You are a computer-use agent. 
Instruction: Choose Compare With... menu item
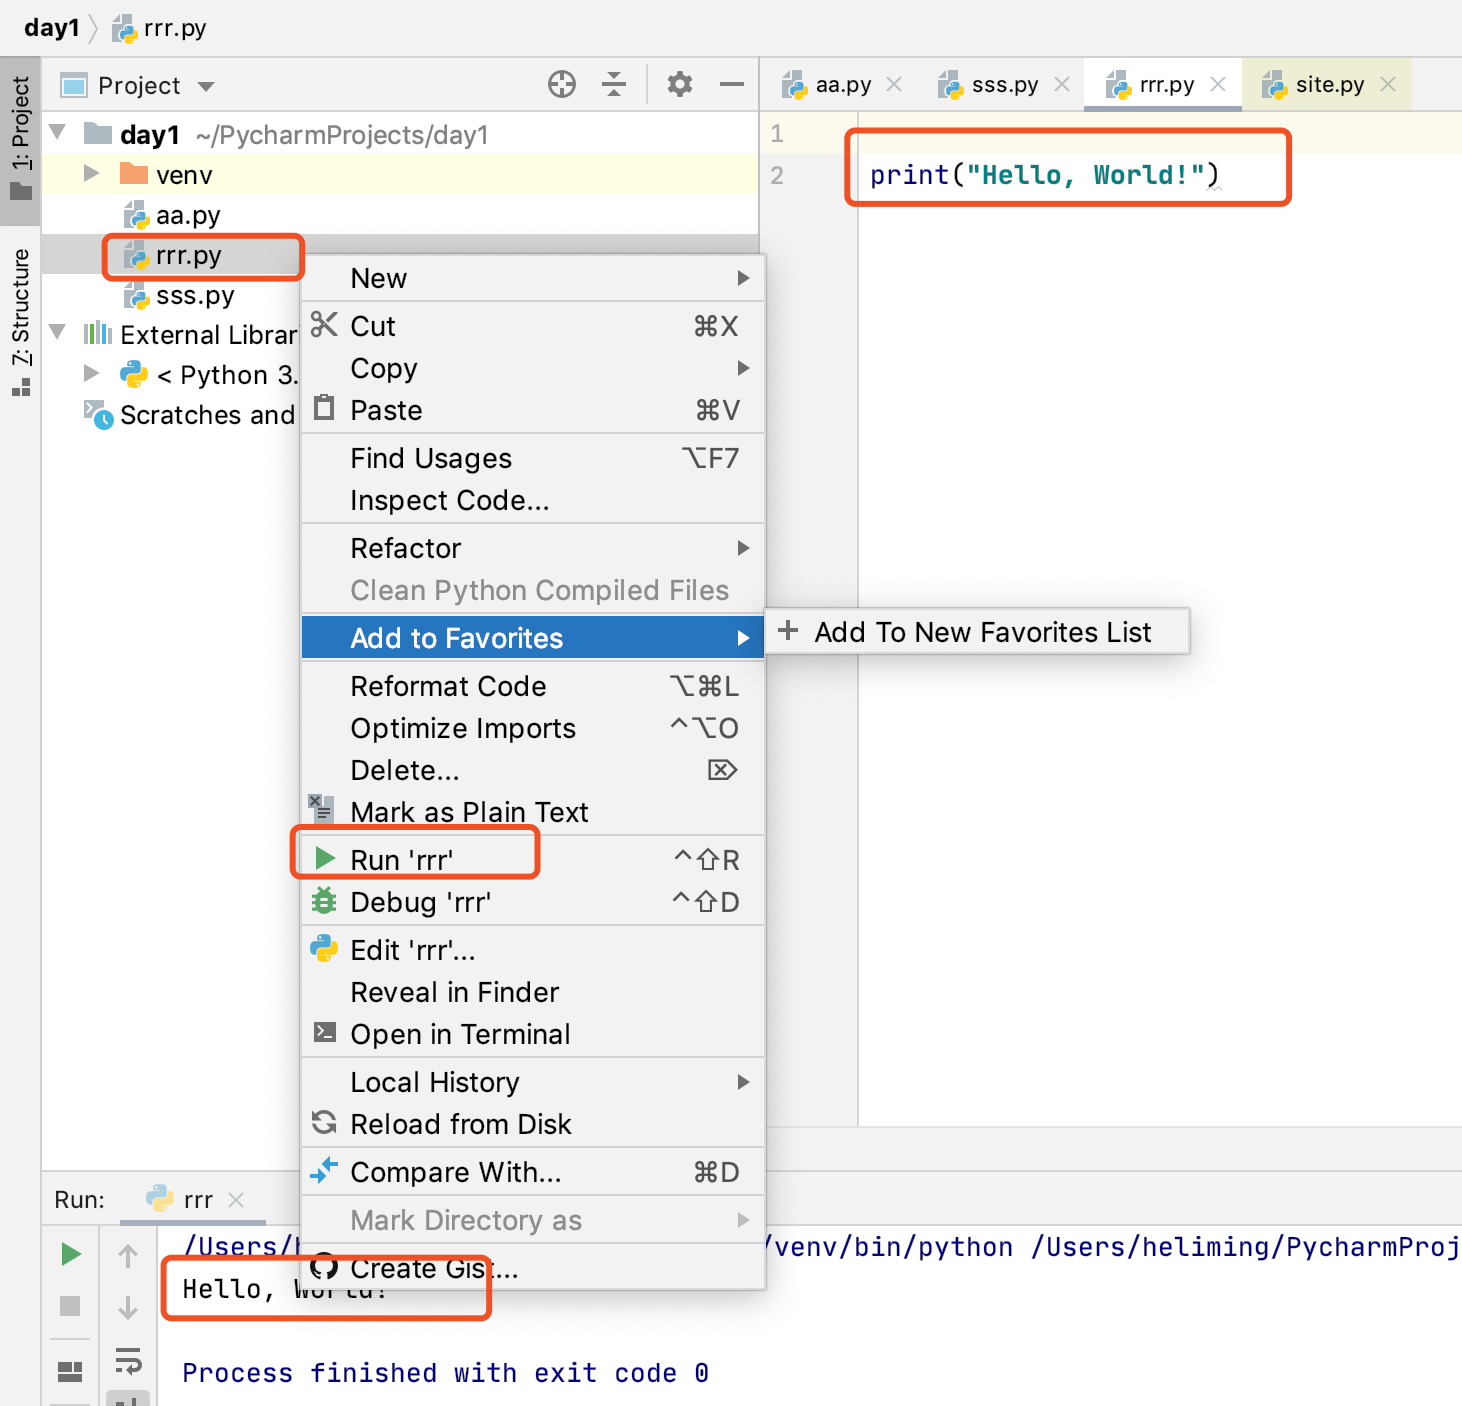533,1172
